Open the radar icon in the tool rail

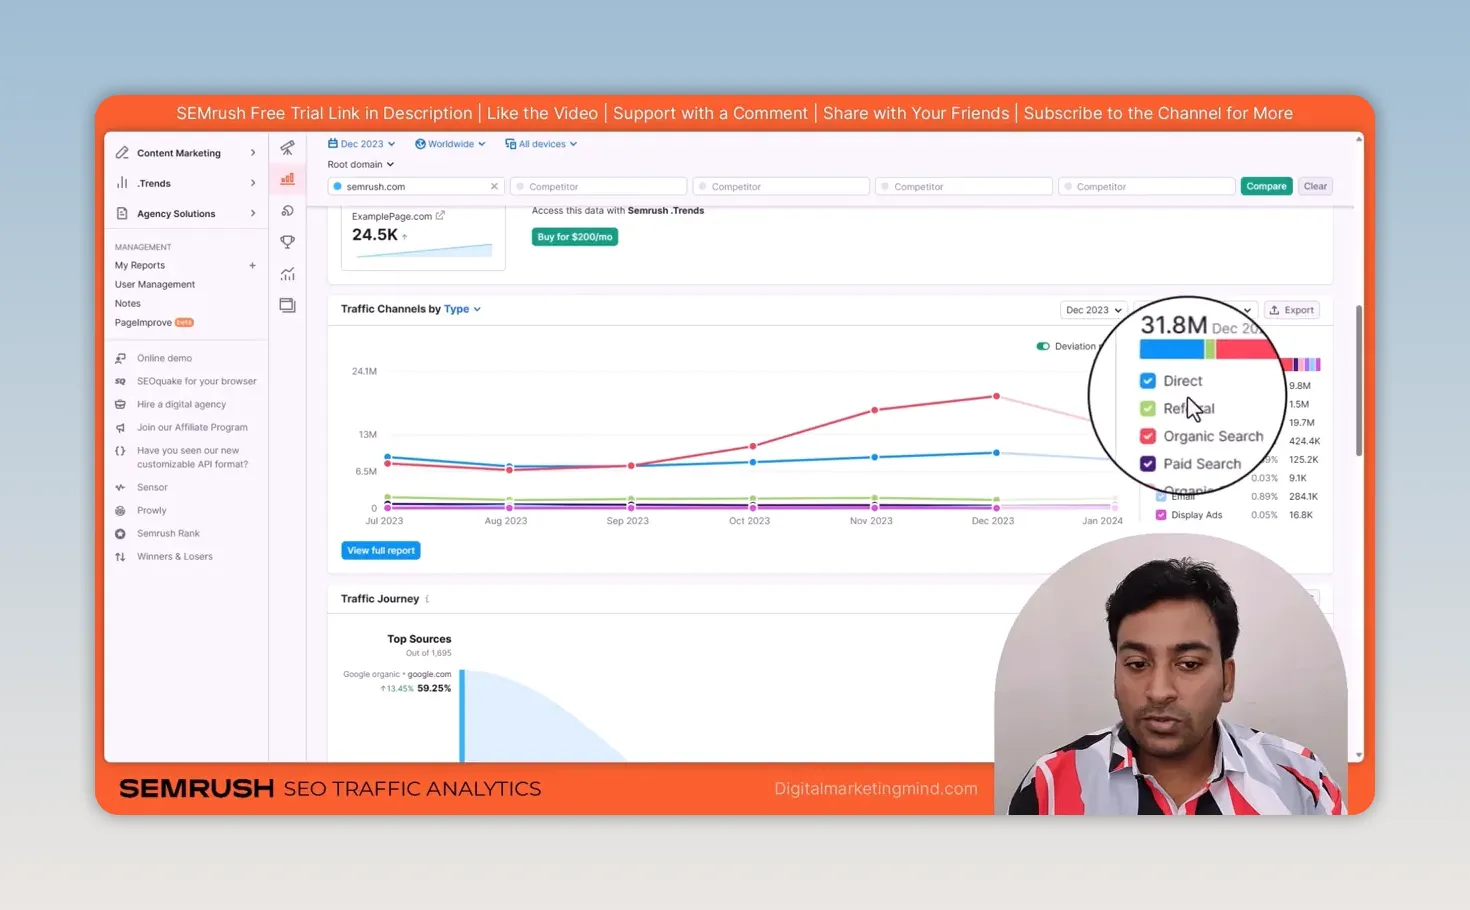[287, 211]
